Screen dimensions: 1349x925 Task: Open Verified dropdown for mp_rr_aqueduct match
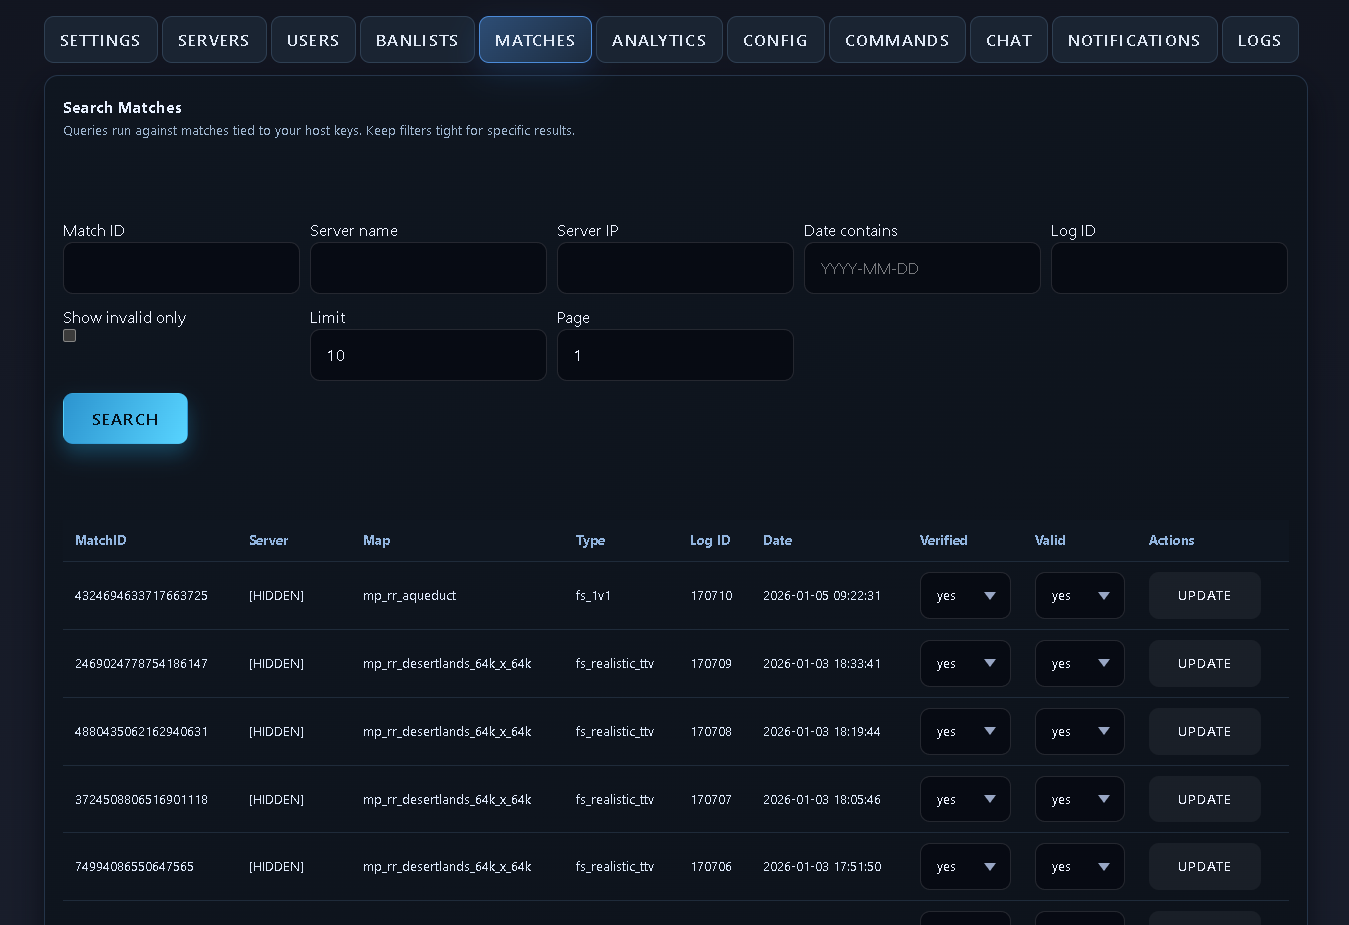coord(964,596)
